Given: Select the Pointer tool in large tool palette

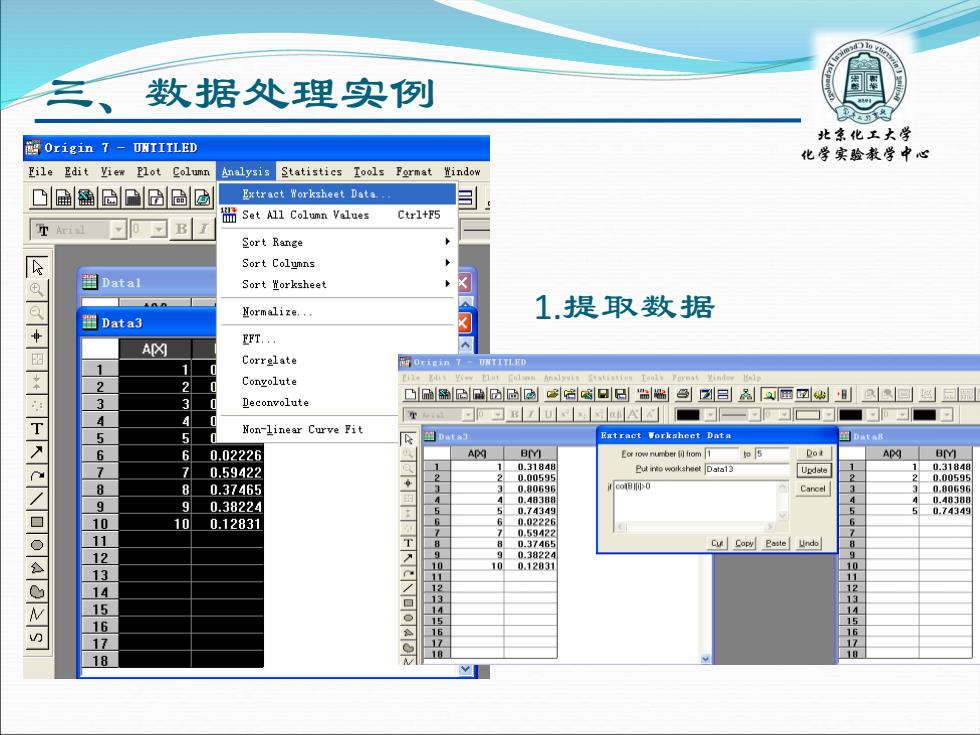Looking at the screenshot, I should click(37, 267).
